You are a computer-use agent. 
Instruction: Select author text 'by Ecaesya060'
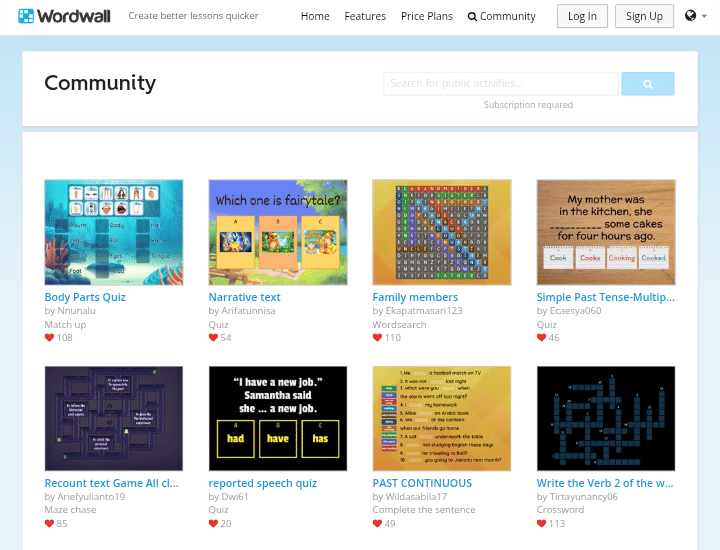pyautogui.click(x=569, y=311)
